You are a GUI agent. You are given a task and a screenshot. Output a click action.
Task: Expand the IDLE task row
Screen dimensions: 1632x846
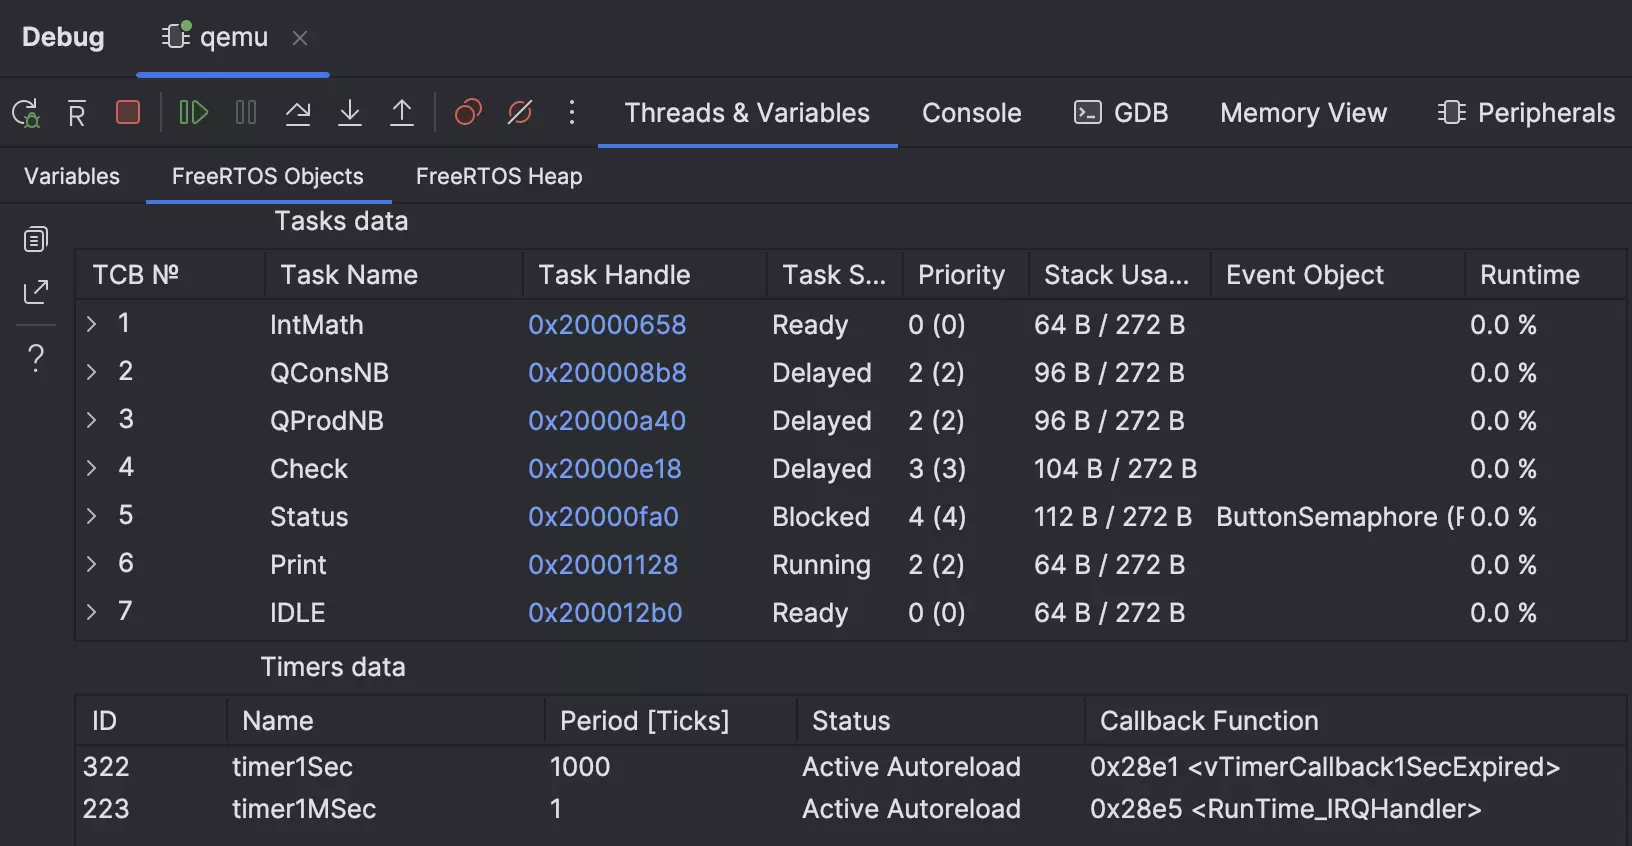pos(92,612)
